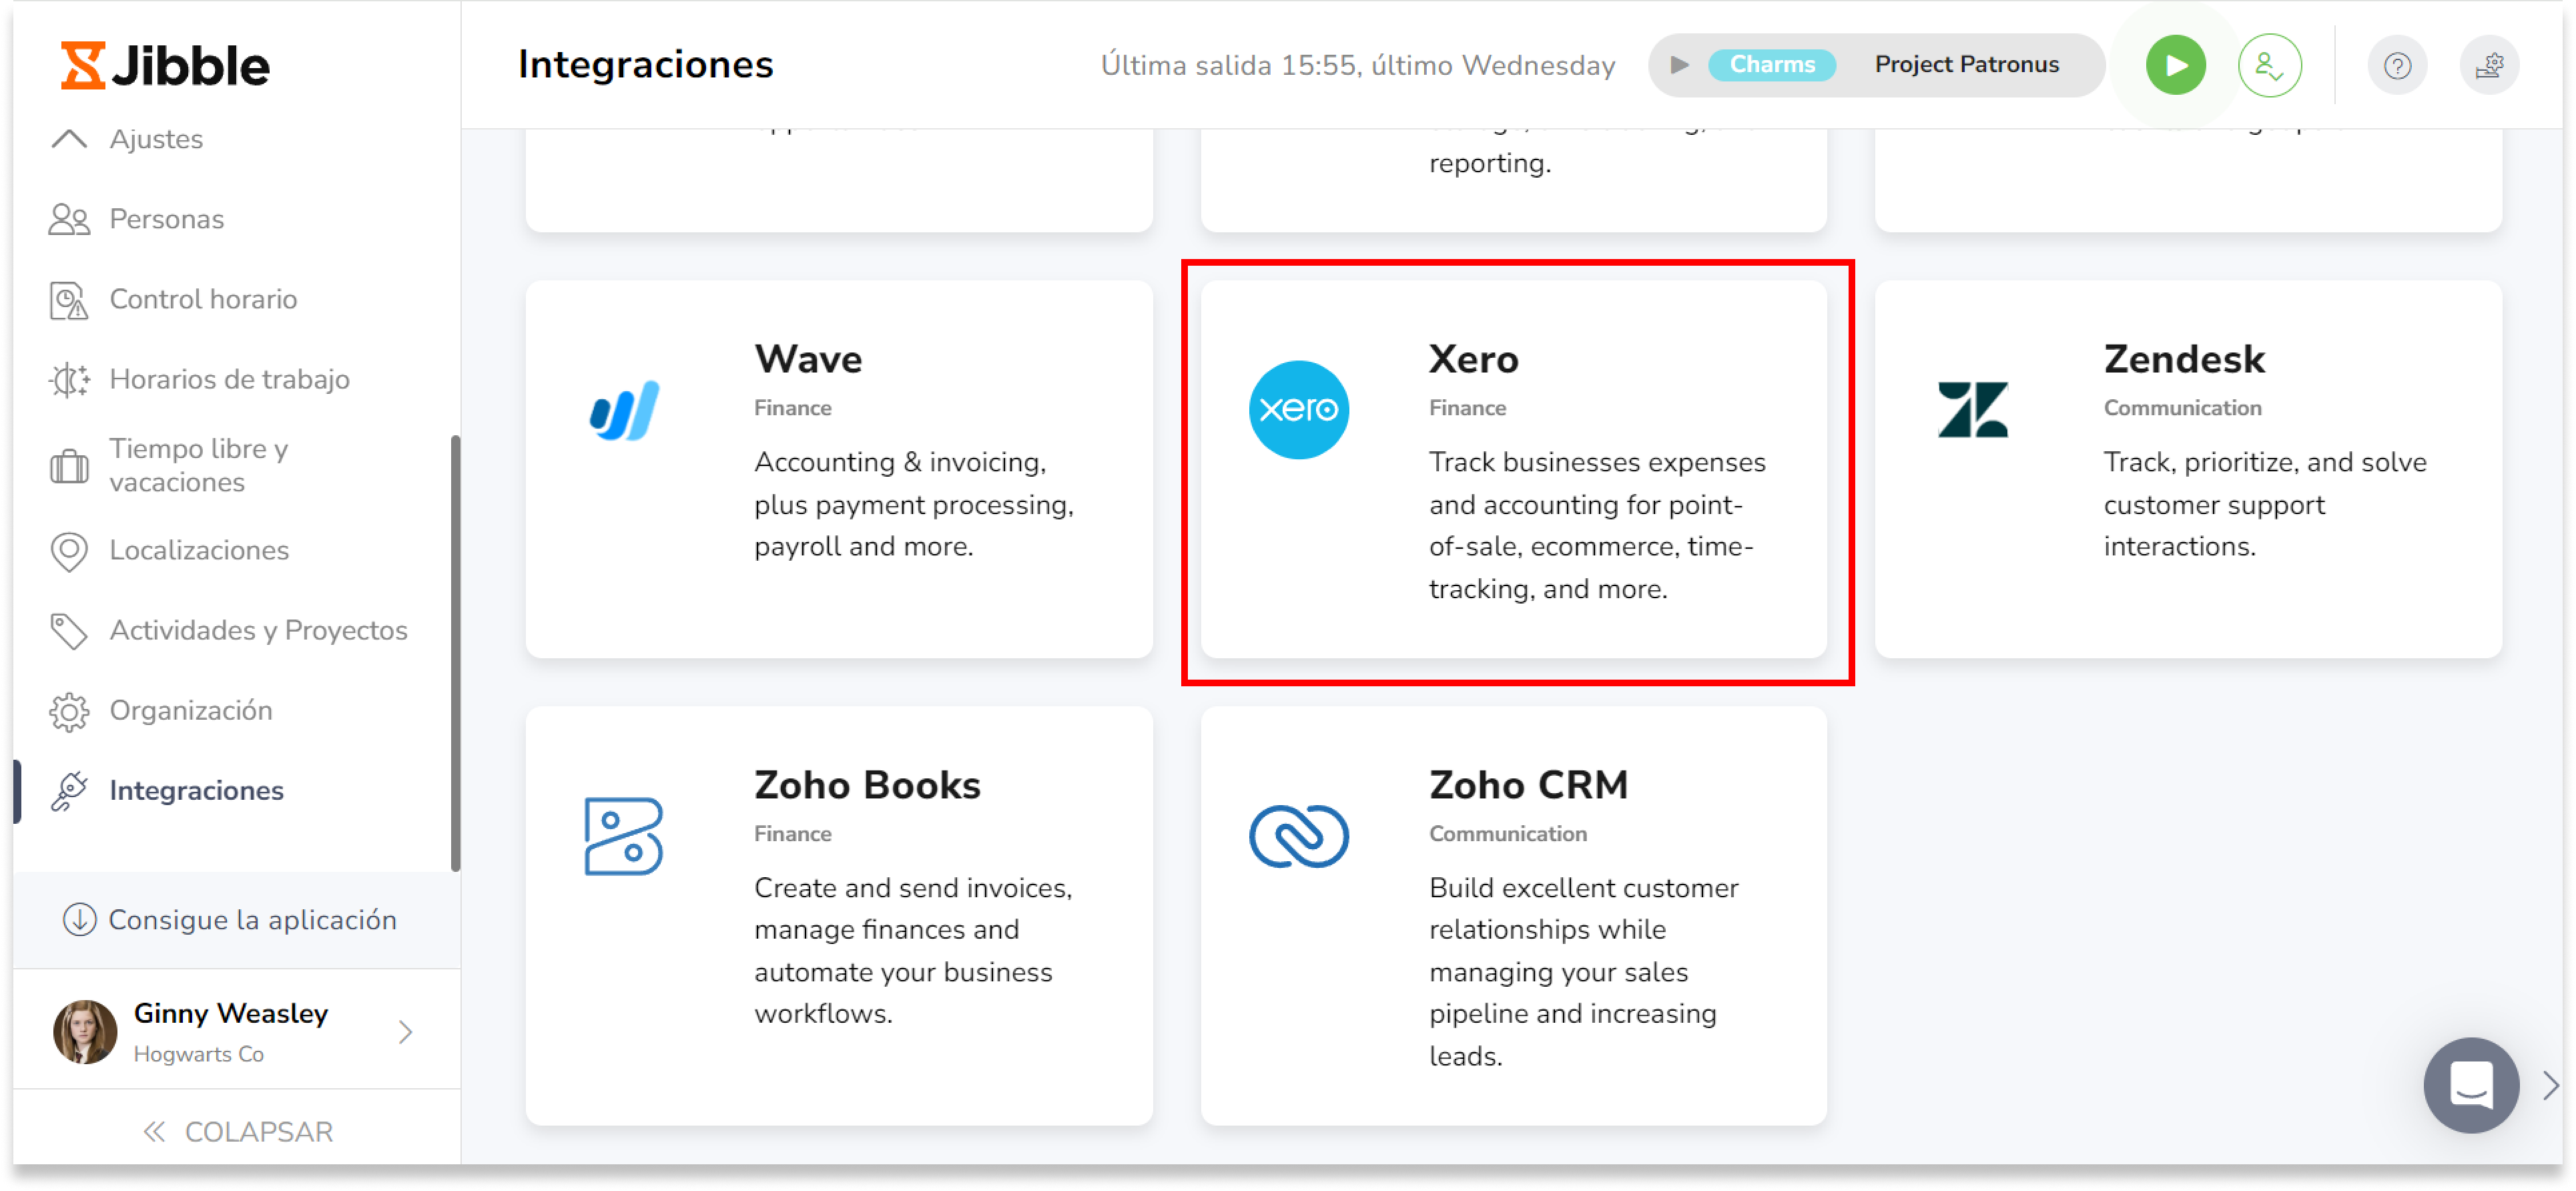Open Horarios de trabajo from sidebar icon

pos(68,379)
